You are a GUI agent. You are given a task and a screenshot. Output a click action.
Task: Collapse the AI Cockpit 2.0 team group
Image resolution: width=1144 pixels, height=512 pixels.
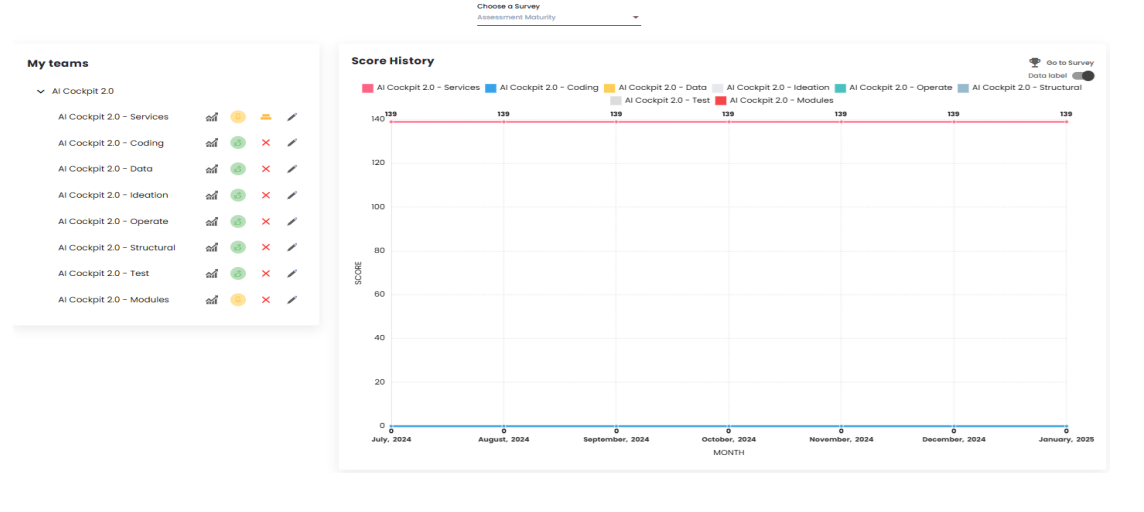tap(41, 91)
